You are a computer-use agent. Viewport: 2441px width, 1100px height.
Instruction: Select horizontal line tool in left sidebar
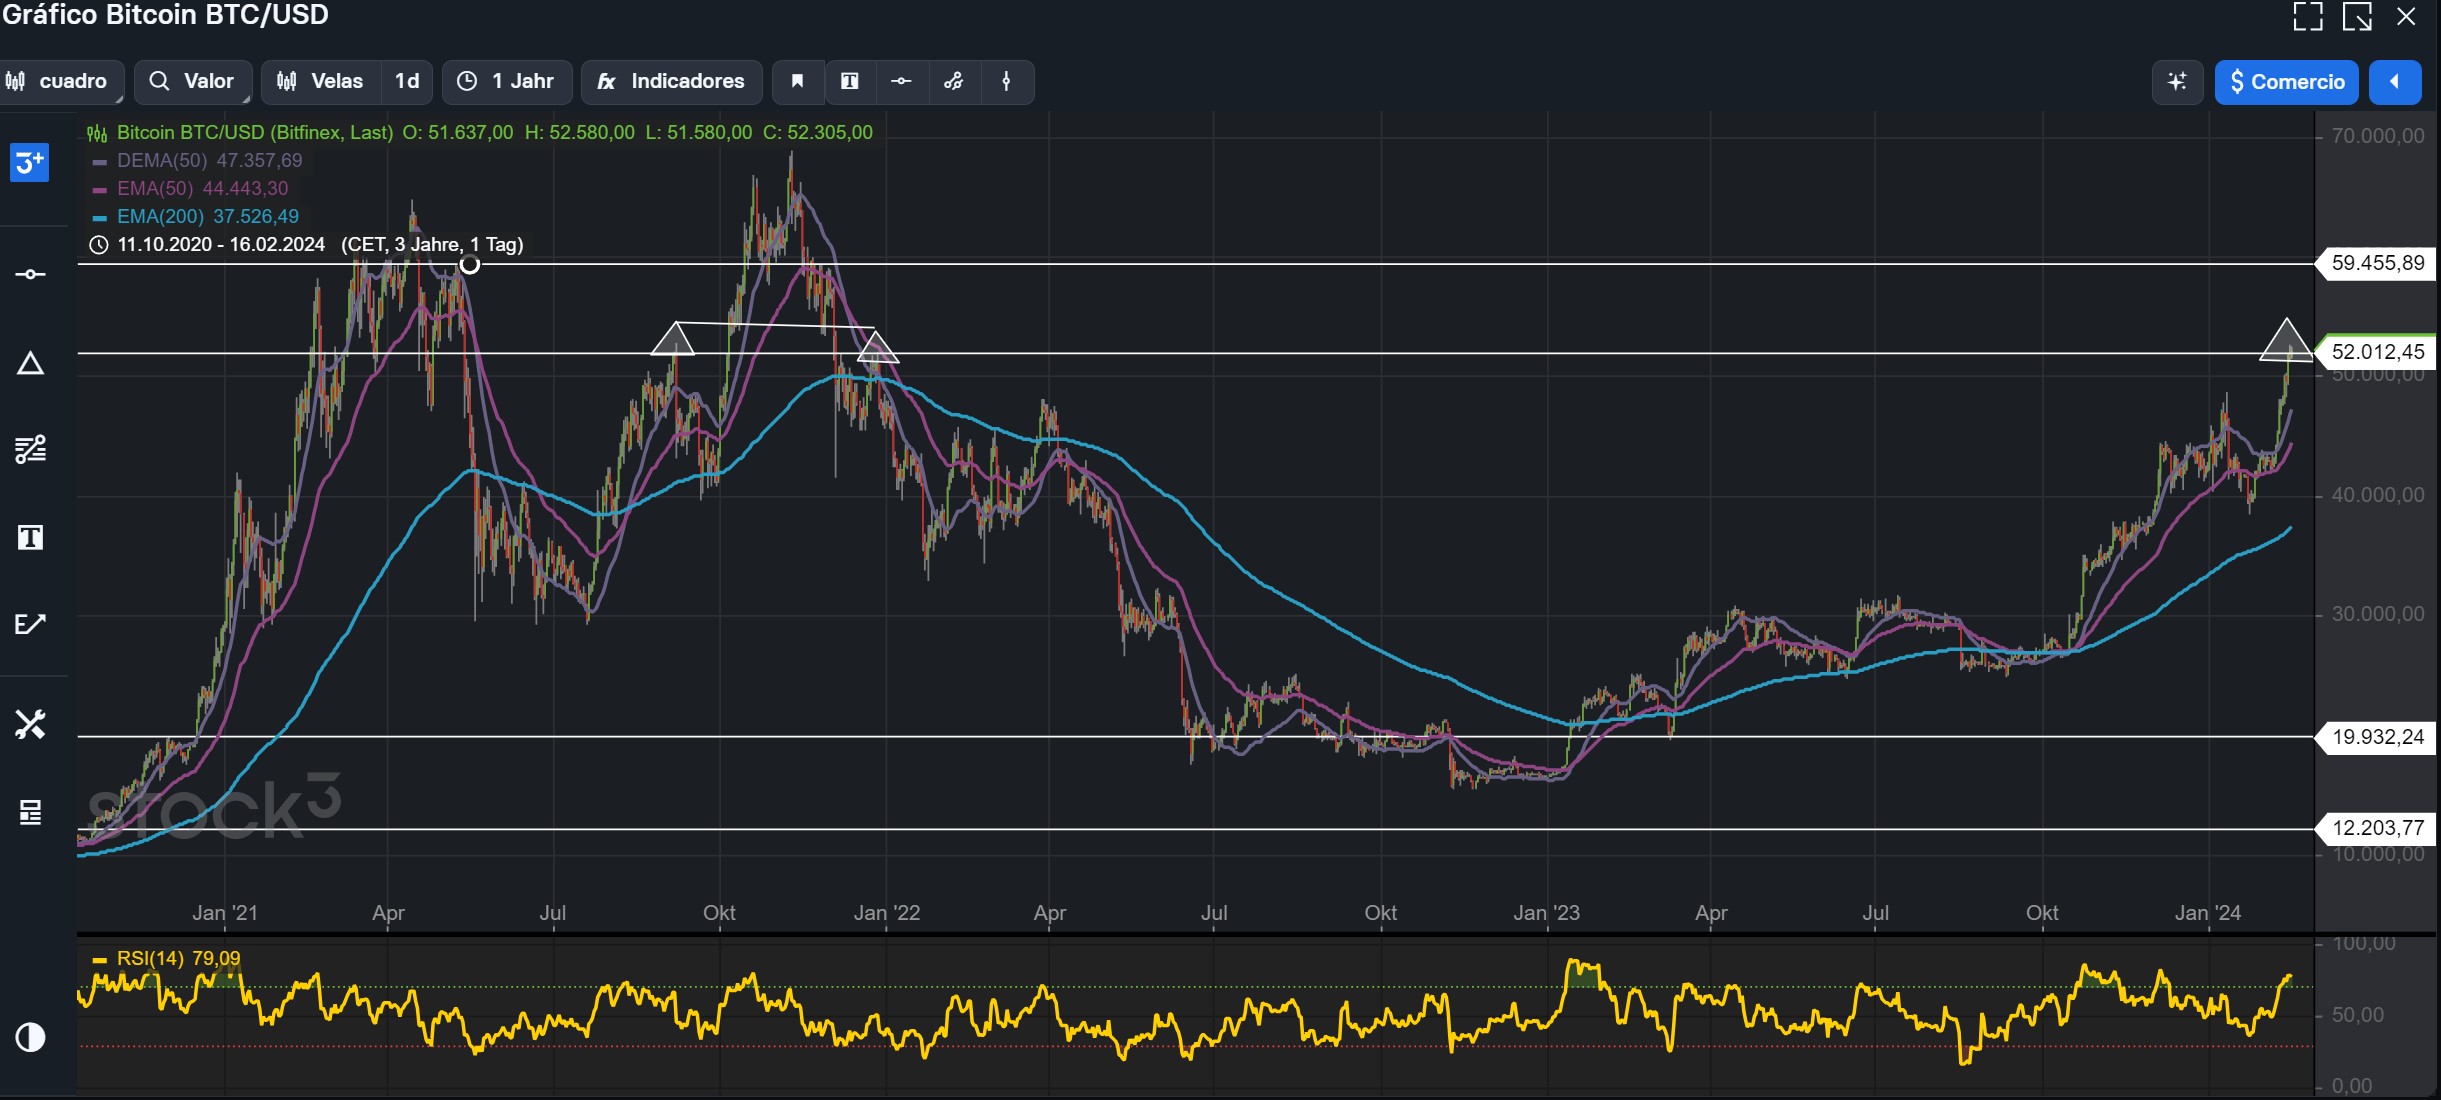coord(30,274)
